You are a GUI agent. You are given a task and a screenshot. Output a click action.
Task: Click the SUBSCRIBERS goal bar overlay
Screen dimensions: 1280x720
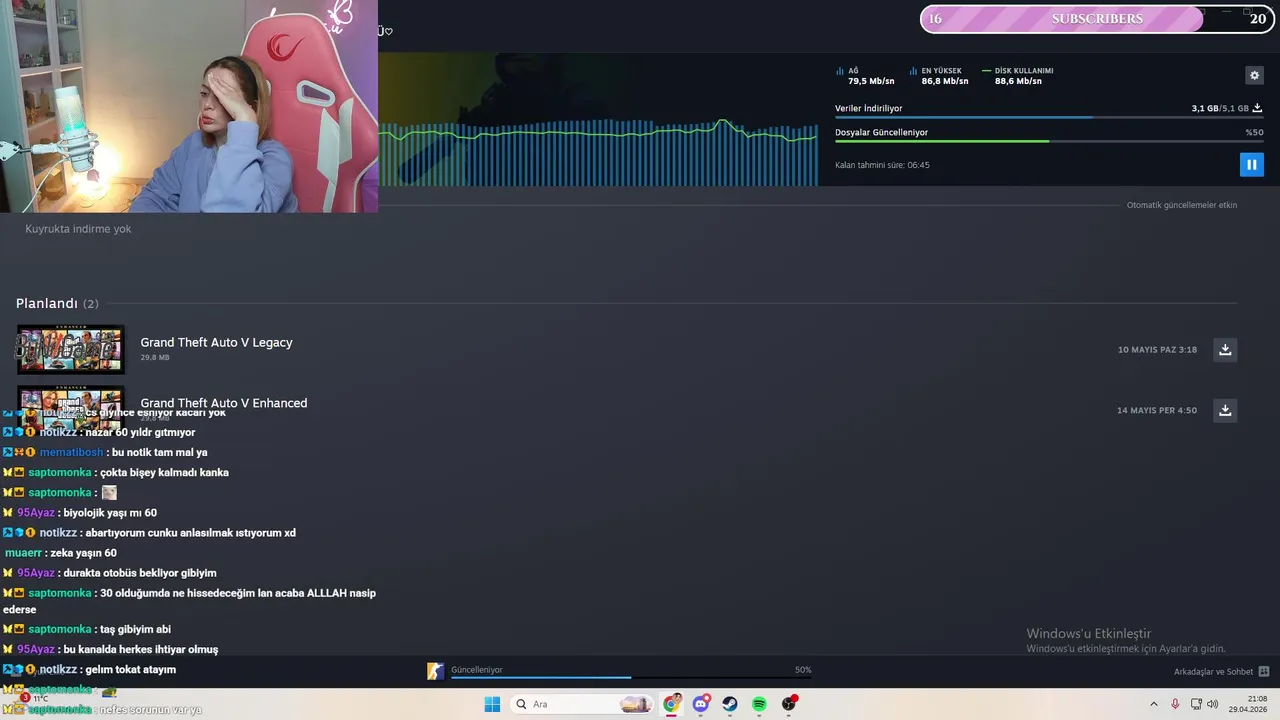point(1097,19)
